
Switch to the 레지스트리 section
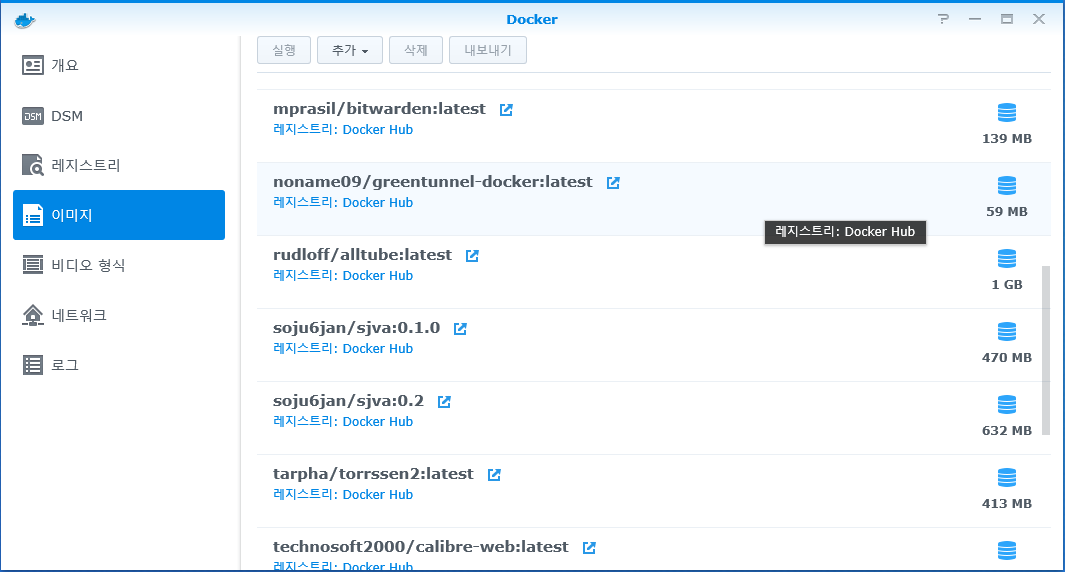click(x=119, y=165)
